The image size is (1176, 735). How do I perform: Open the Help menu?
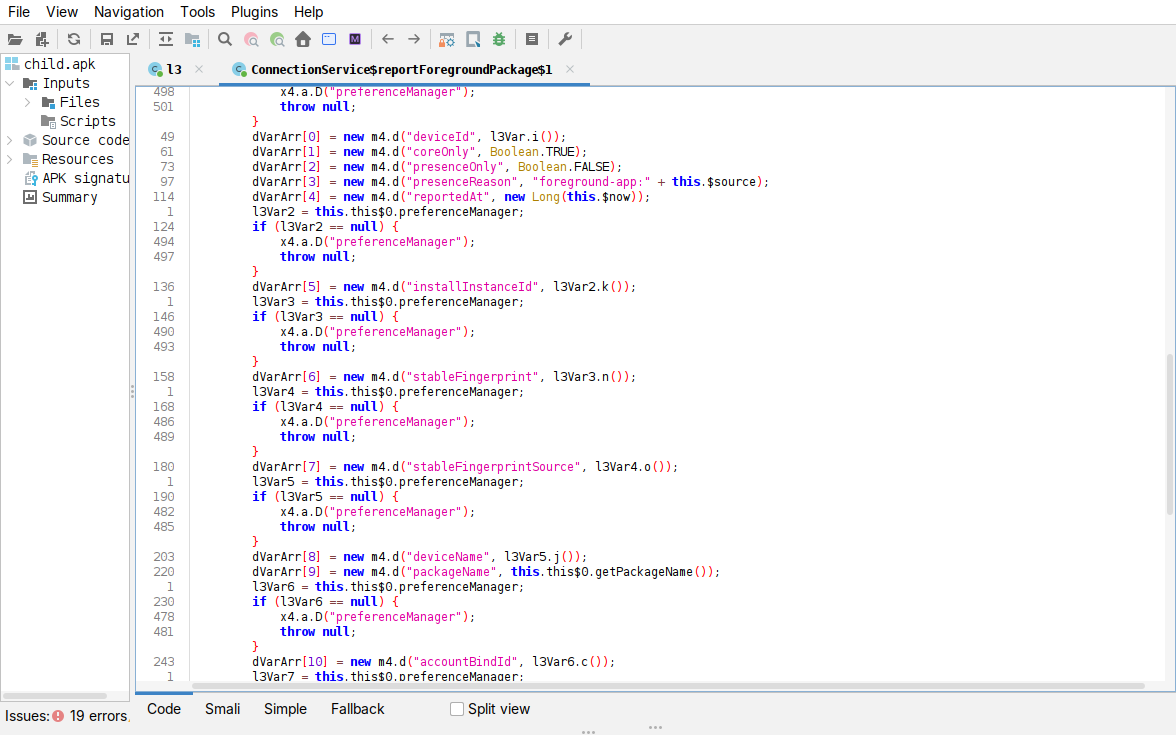(x=308, y=12)
